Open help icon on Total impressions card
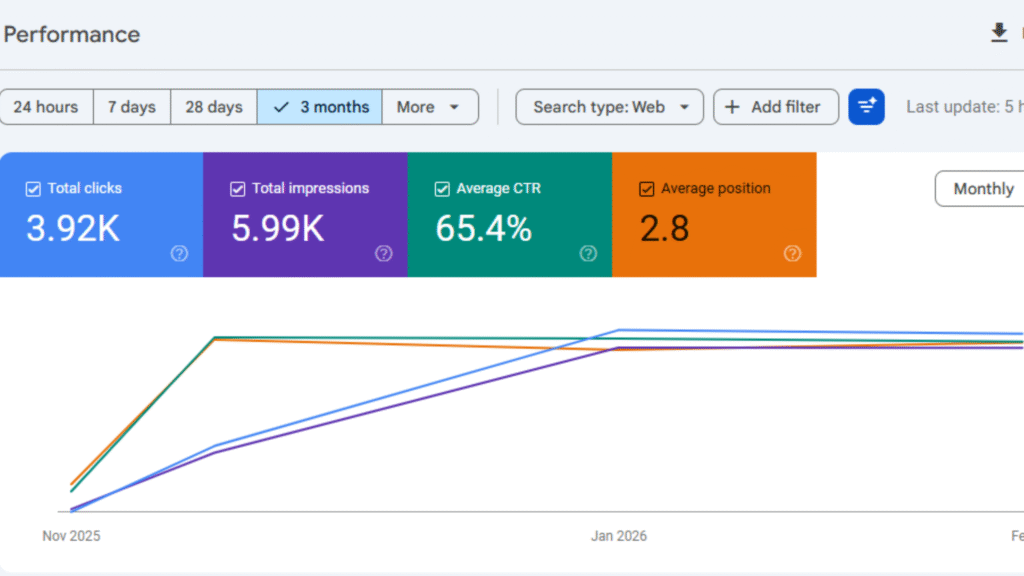Viewport: 1024px width, 576px height. (383, 254)
